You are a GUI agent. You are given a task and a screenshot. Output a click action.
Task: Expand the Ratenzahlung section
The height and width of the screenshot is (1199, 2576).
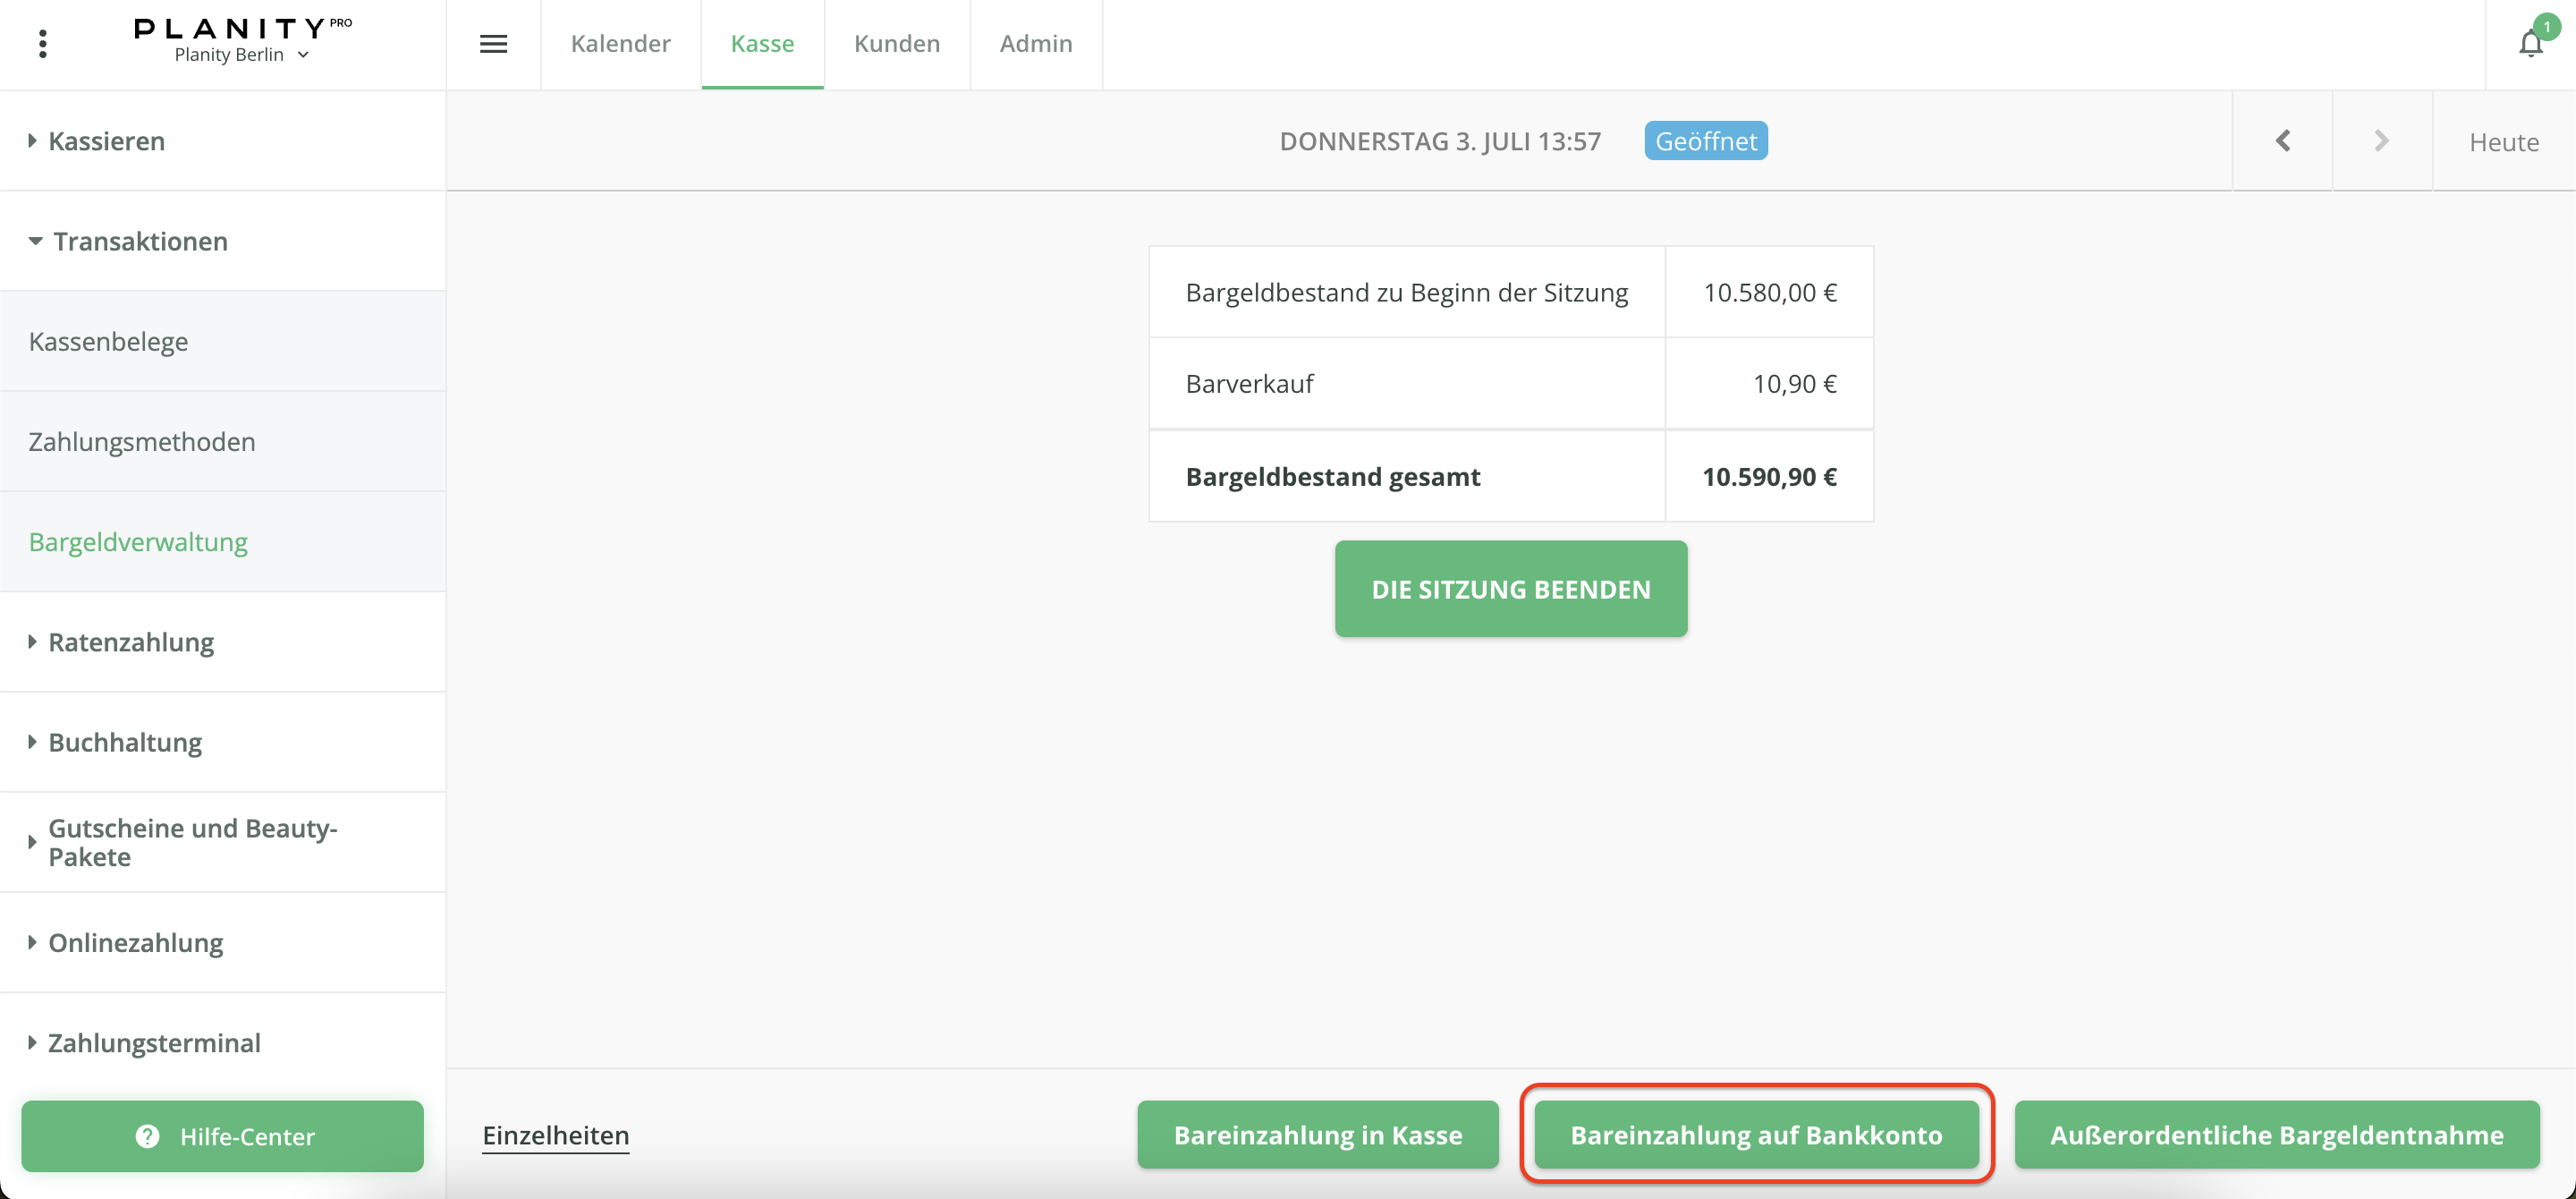[x=130, y=642]
